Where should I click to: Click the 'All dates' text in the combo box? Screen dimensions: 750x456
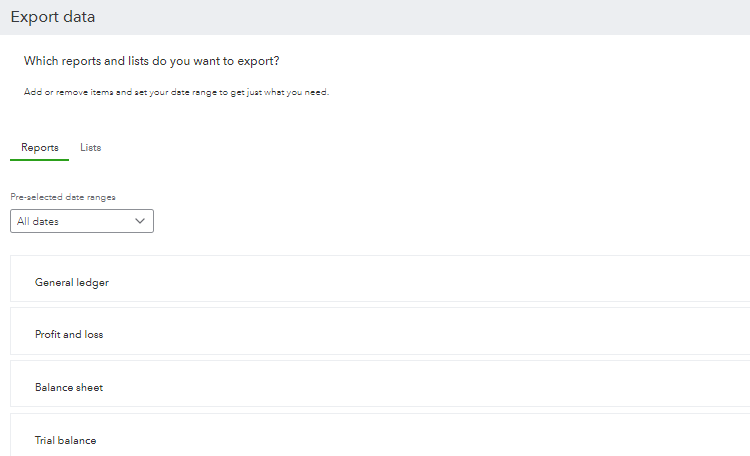point(38,222)
